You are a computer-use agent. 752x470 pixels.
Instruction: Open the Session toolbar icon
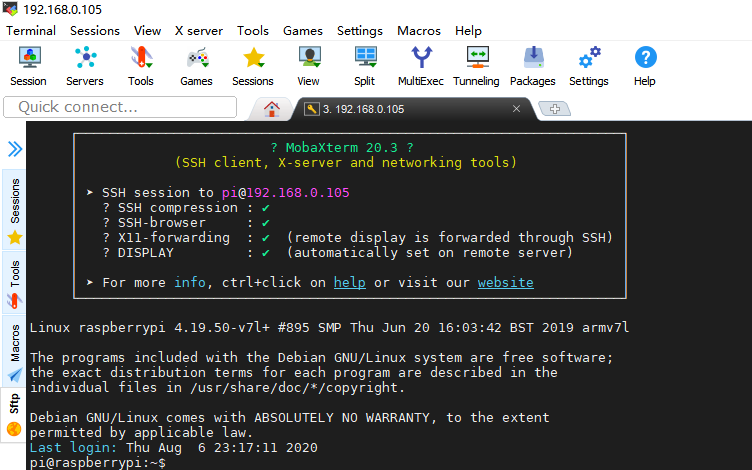pyautogui.click(x=29, y=66)
